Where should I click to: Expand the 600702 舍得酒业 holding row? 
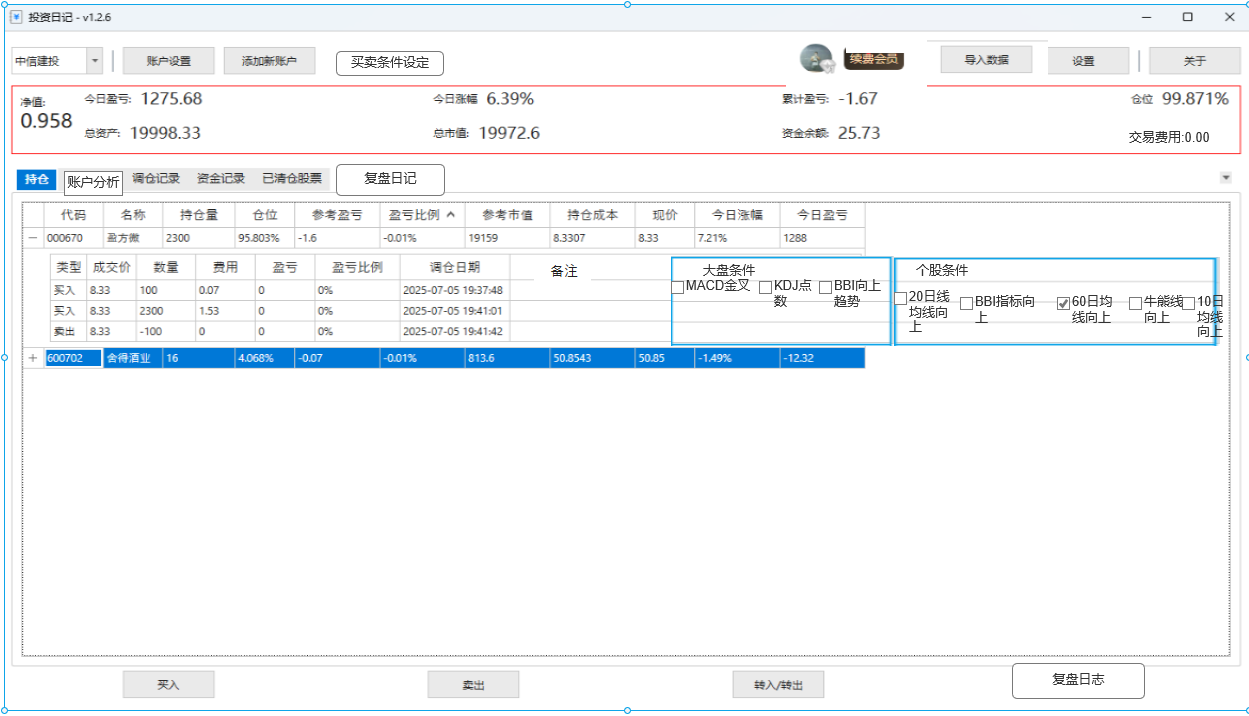(x=31, y=356)
